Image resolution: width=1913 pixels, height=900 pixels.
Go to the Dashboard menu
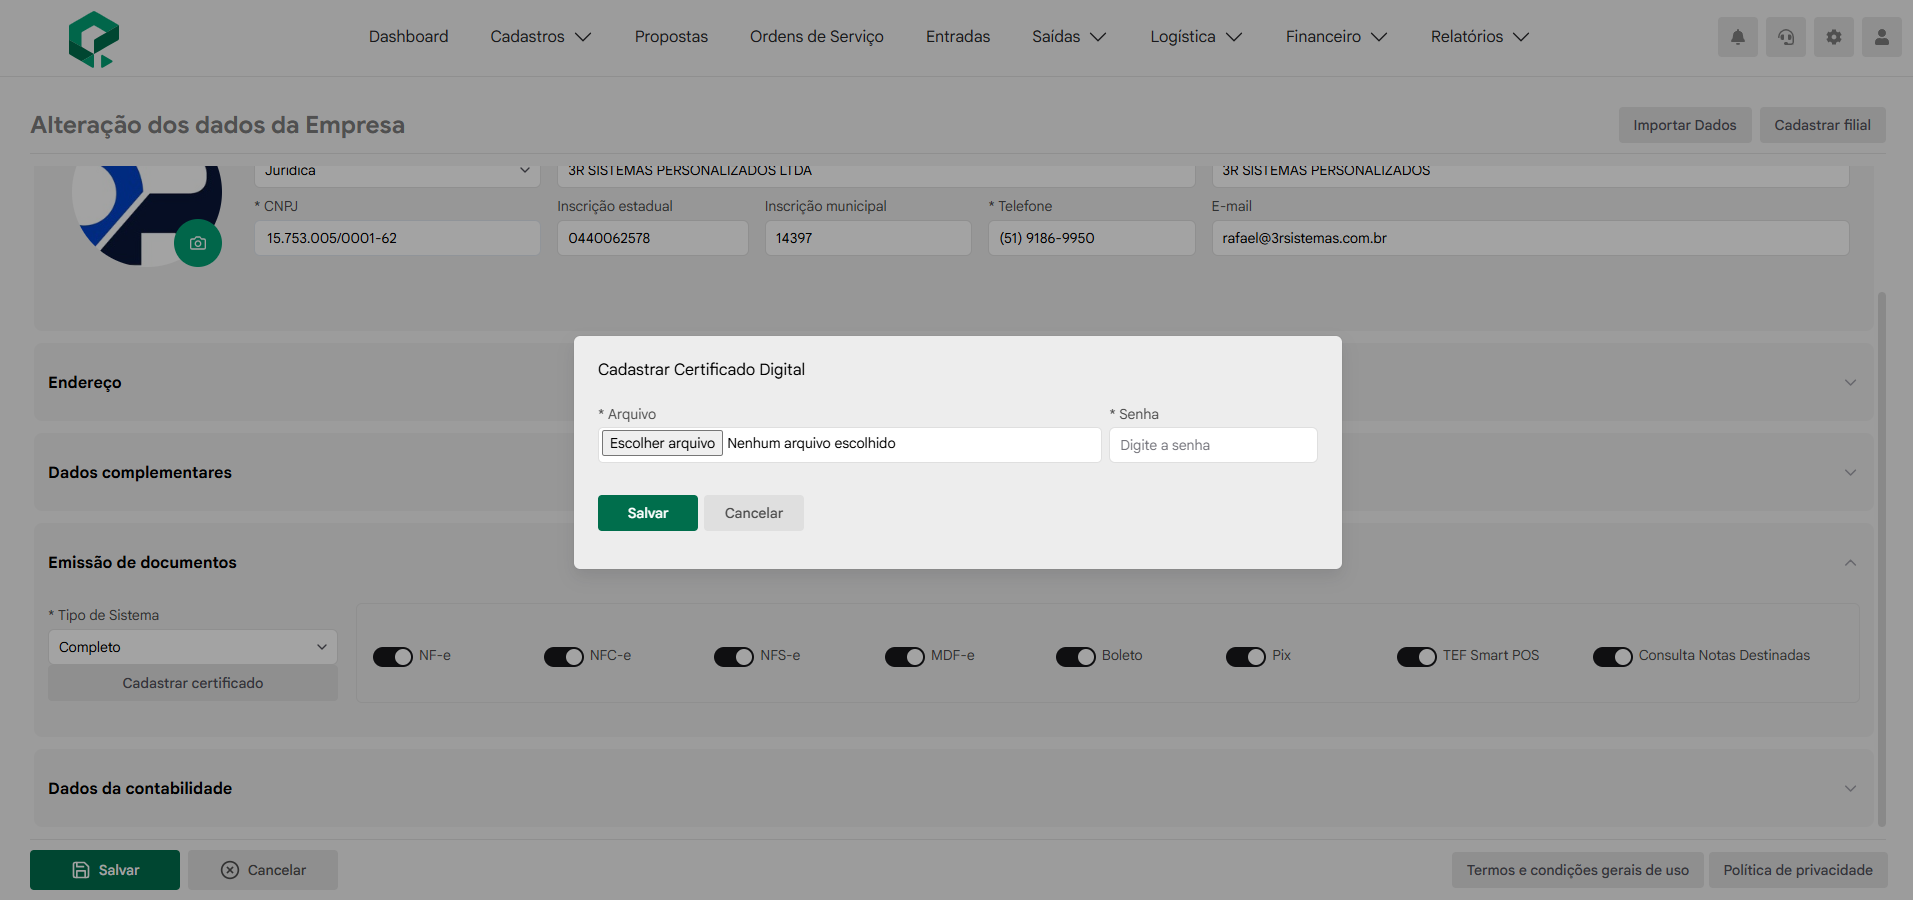click(x=408, y=37)
